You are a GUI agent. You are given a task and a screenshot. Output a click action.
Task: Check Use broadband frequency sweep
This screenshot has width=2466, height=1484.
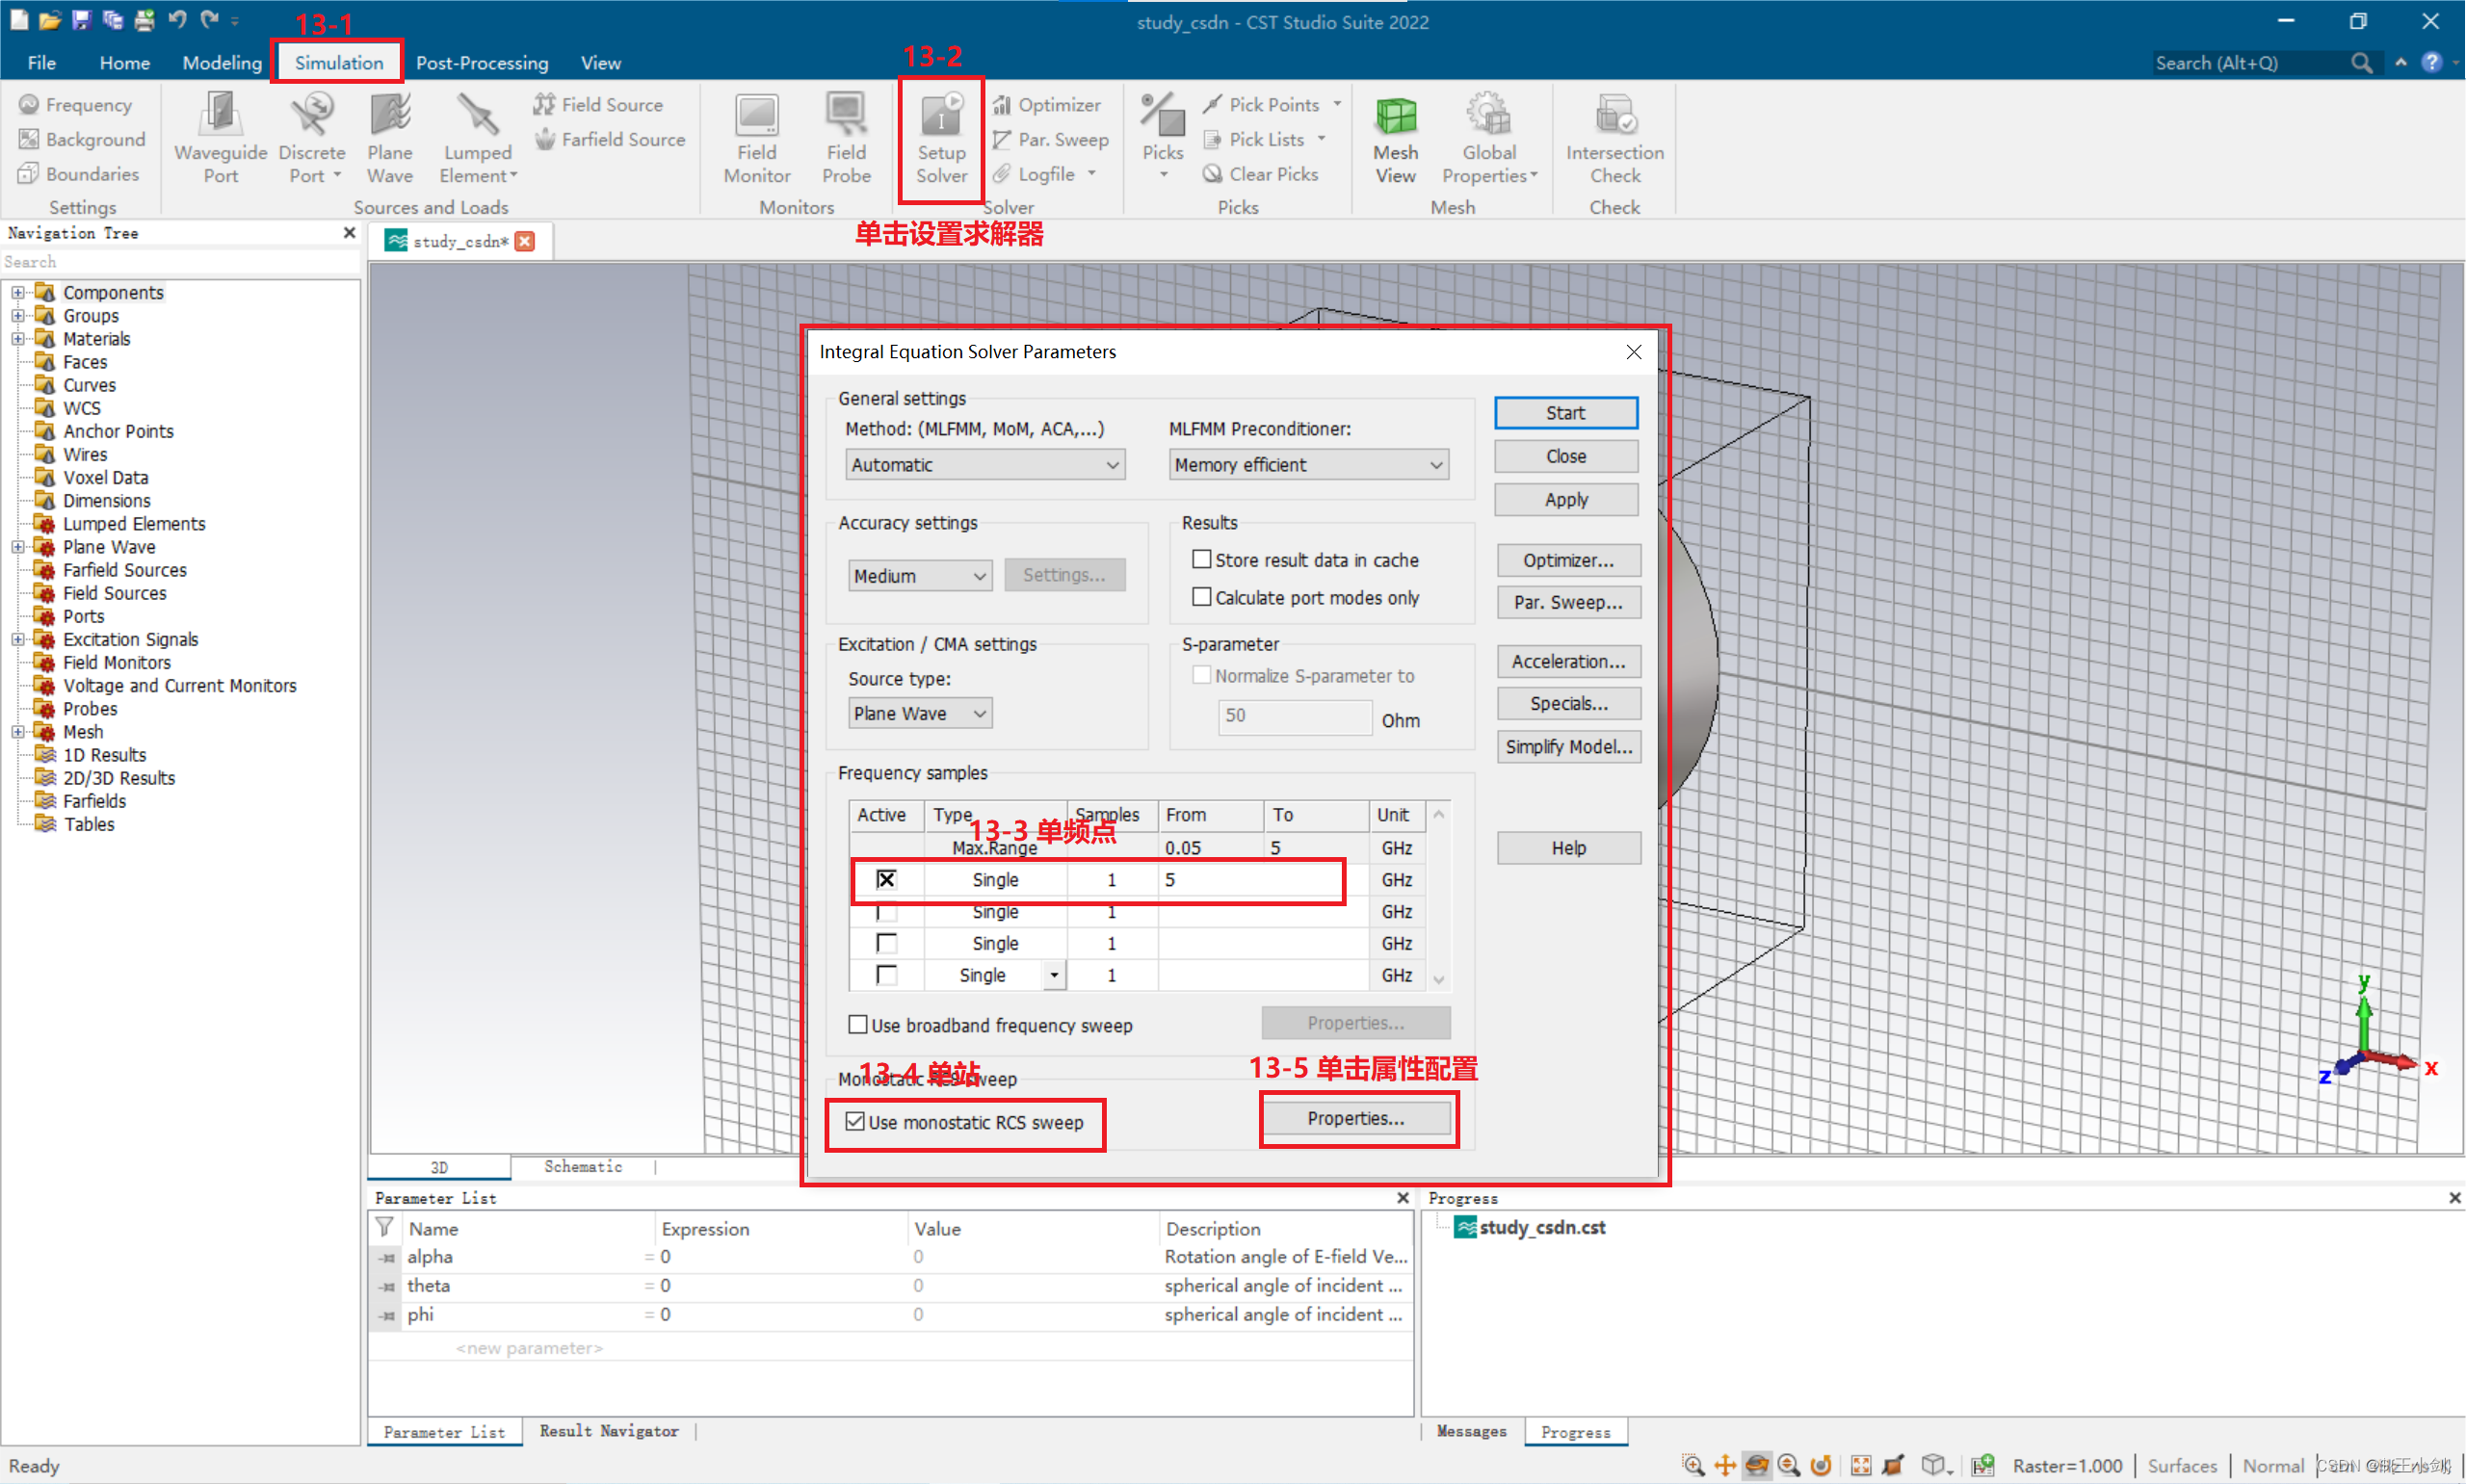tap(858, 1025)
